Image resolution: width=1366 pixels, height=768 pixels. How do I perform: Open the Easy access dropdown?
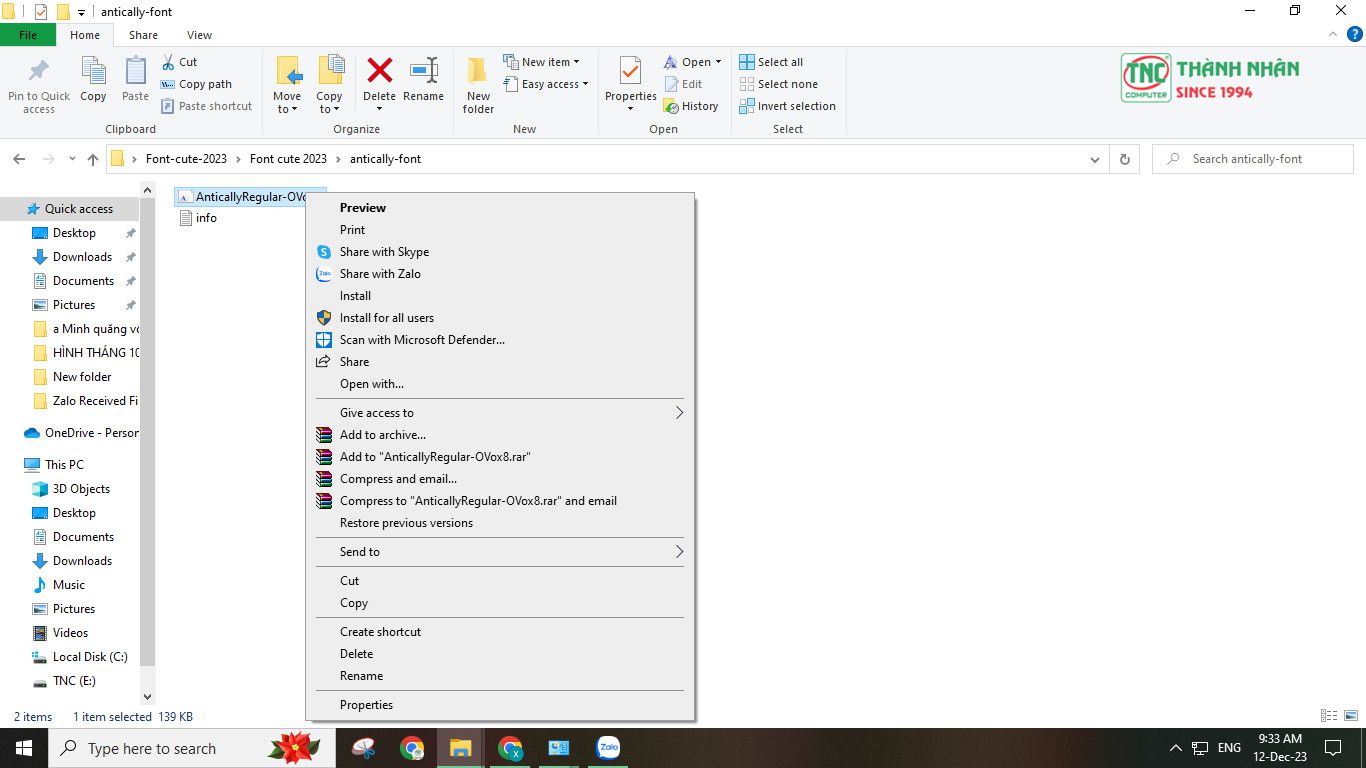545,84
